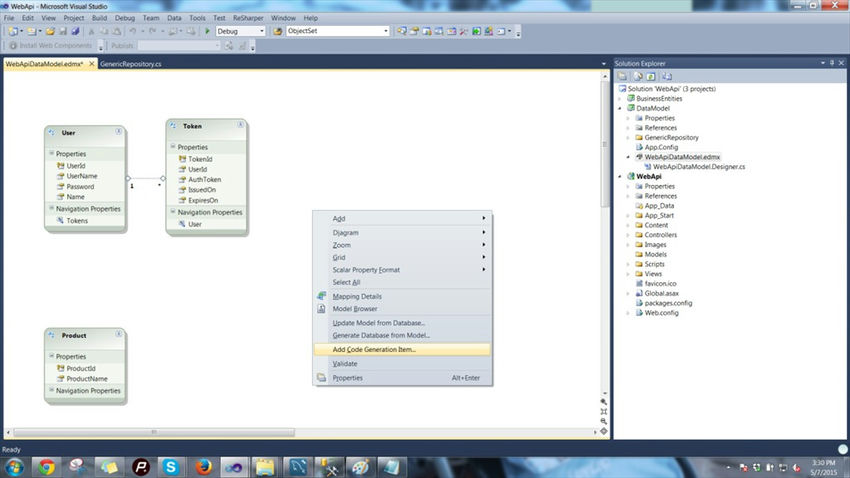
Task: Collapse the DataModel project node
Action: (620, 108)
